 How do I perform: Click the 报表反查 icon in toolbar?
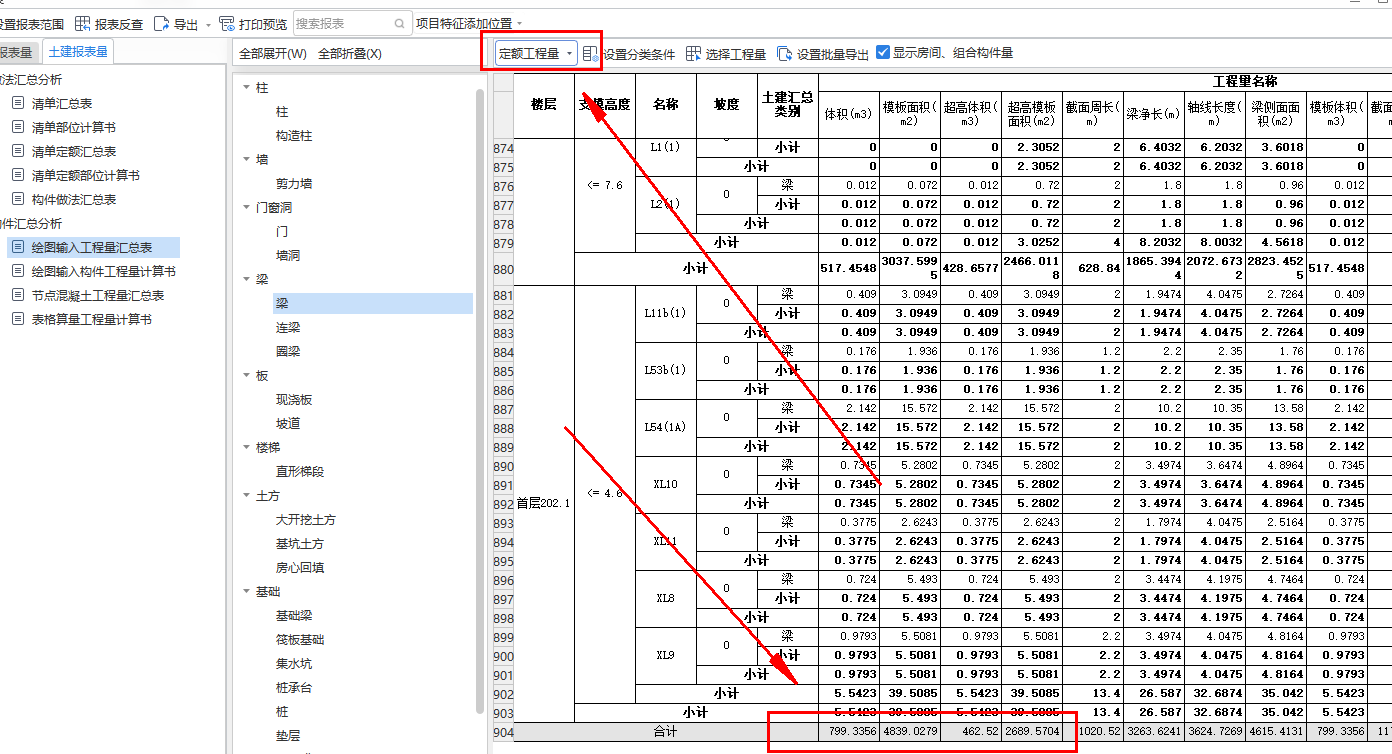pyautogui.click(x=82, y=23)
